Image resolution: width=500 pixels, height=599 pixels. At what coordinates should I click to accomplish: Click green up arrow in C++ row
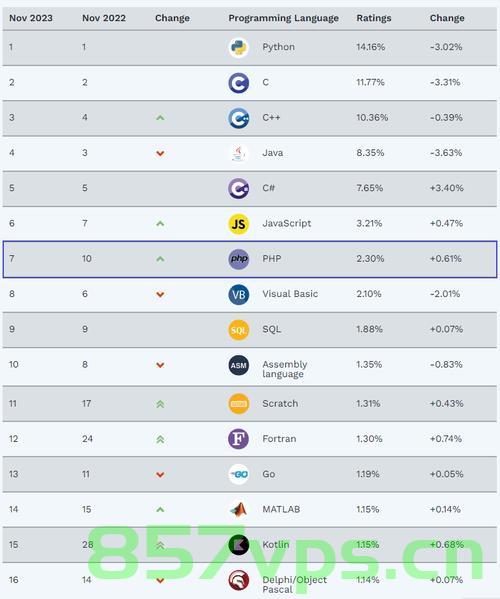click(x=160, y=118)
